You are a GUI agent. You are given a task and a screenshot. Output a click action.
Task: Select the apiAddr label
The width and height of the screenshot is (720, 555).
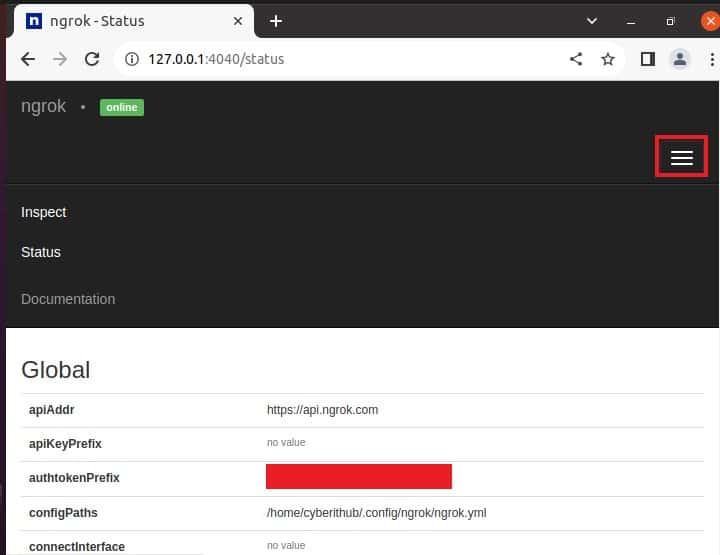click(51, 410)
